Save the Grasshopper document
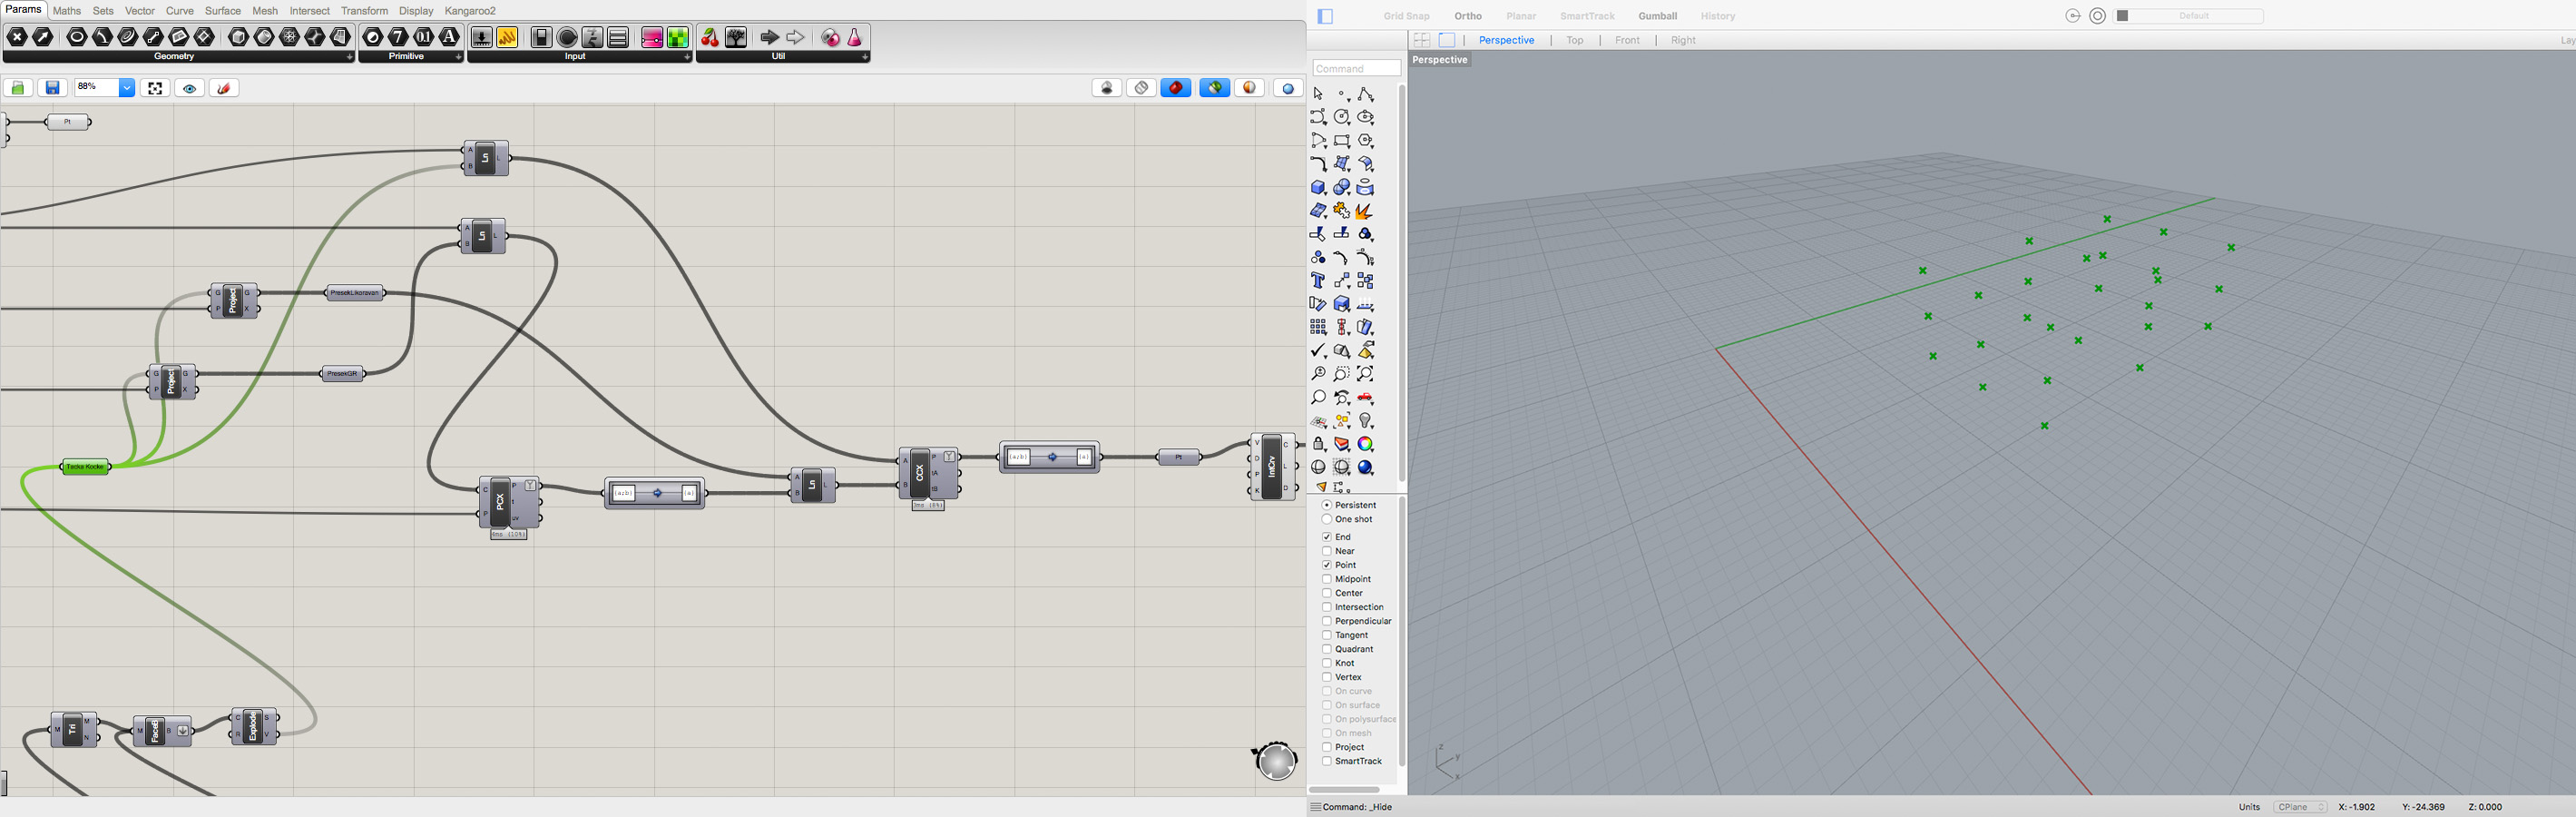Screen dimensions: 2576x817 pos(53,88)
